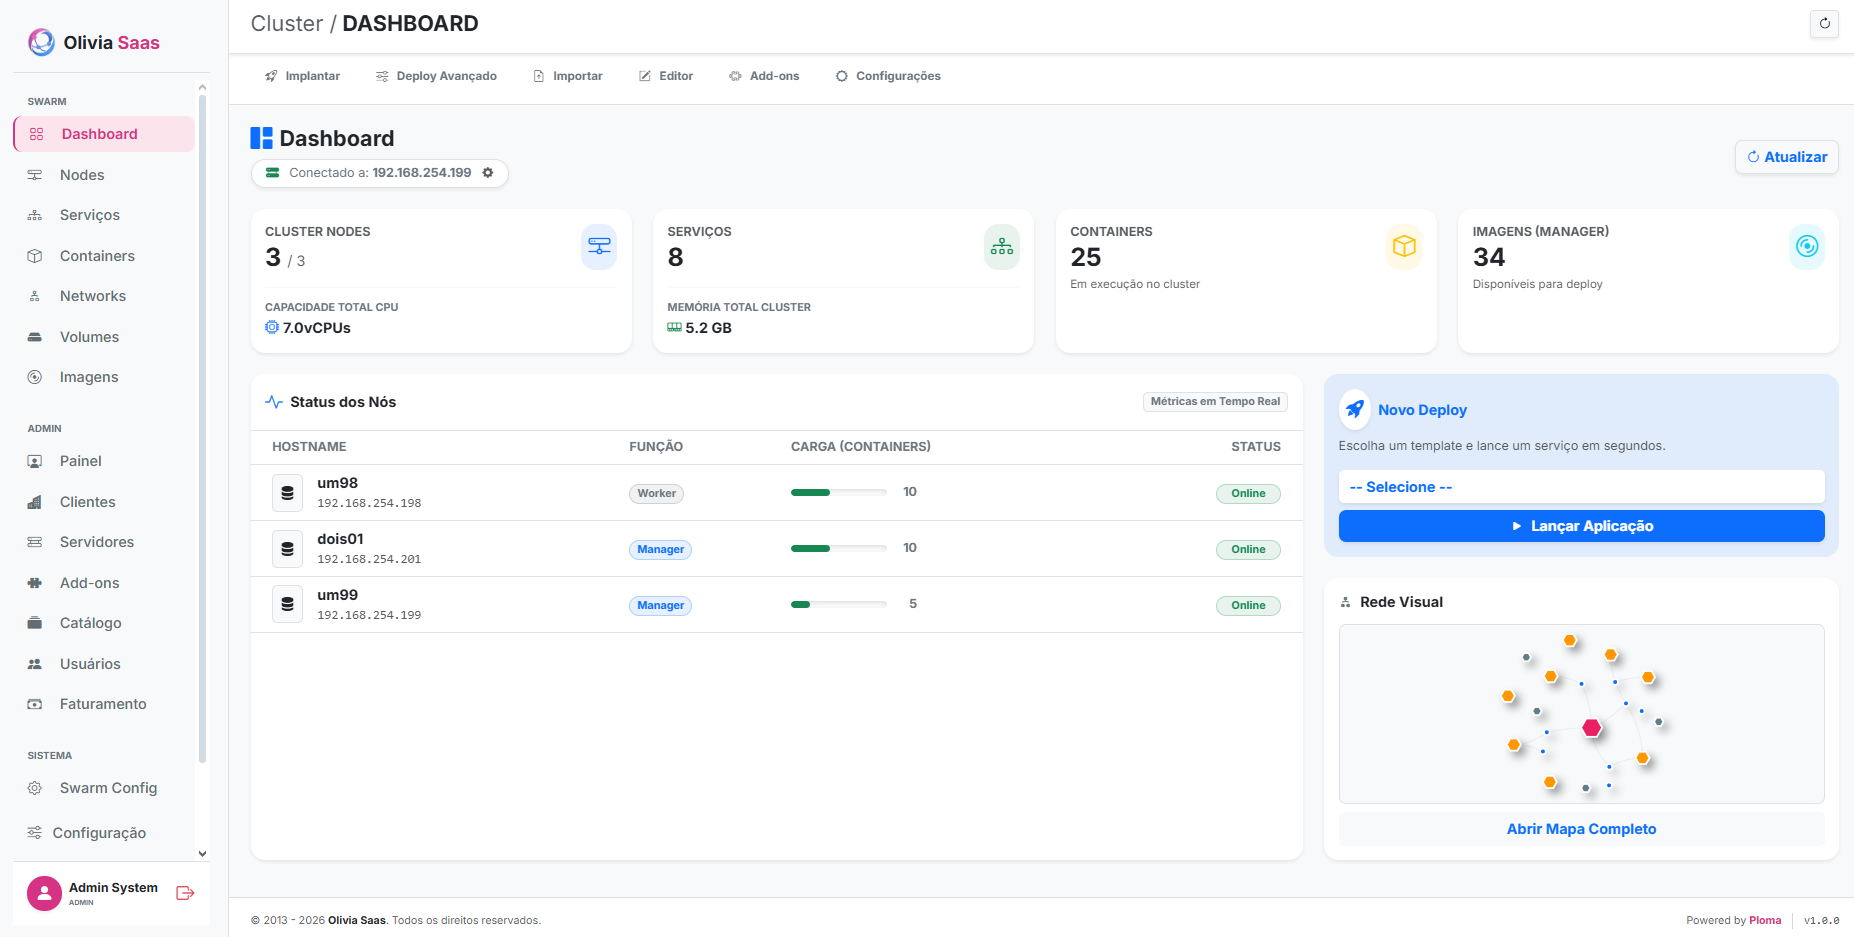This screenshot has height=937, width=1854.
Task: Click Implantar in the toolbar
Action: click(302, 76)
